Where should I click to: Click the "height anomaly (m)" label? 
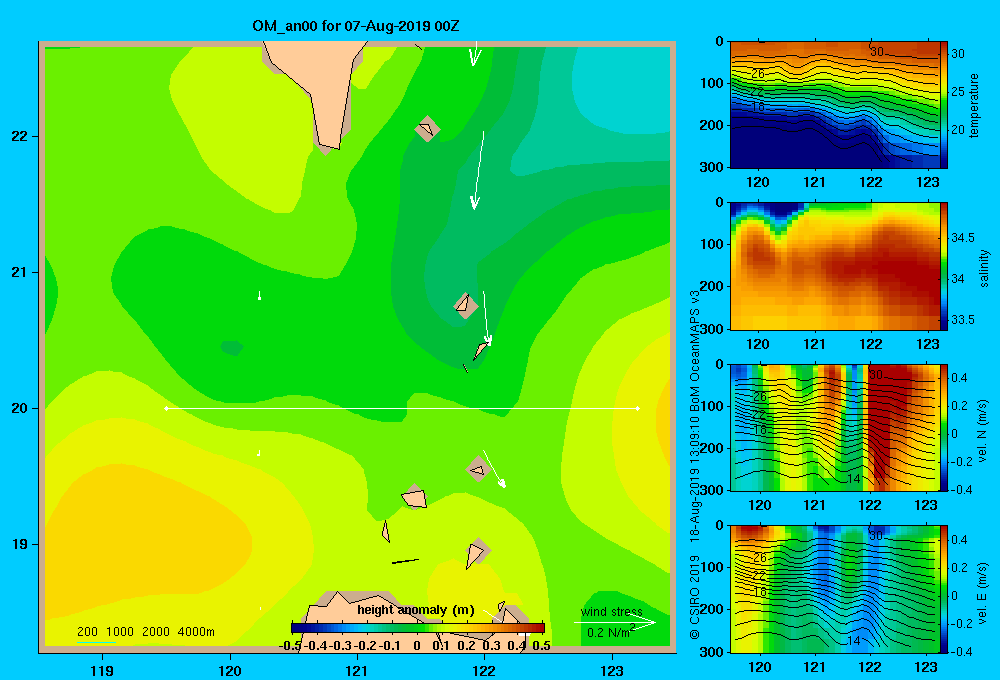point(416,610)
